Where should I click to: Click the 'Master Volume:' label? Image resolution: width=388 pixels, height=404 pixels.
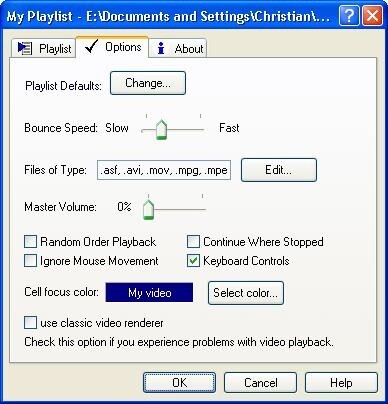[60, 207]
